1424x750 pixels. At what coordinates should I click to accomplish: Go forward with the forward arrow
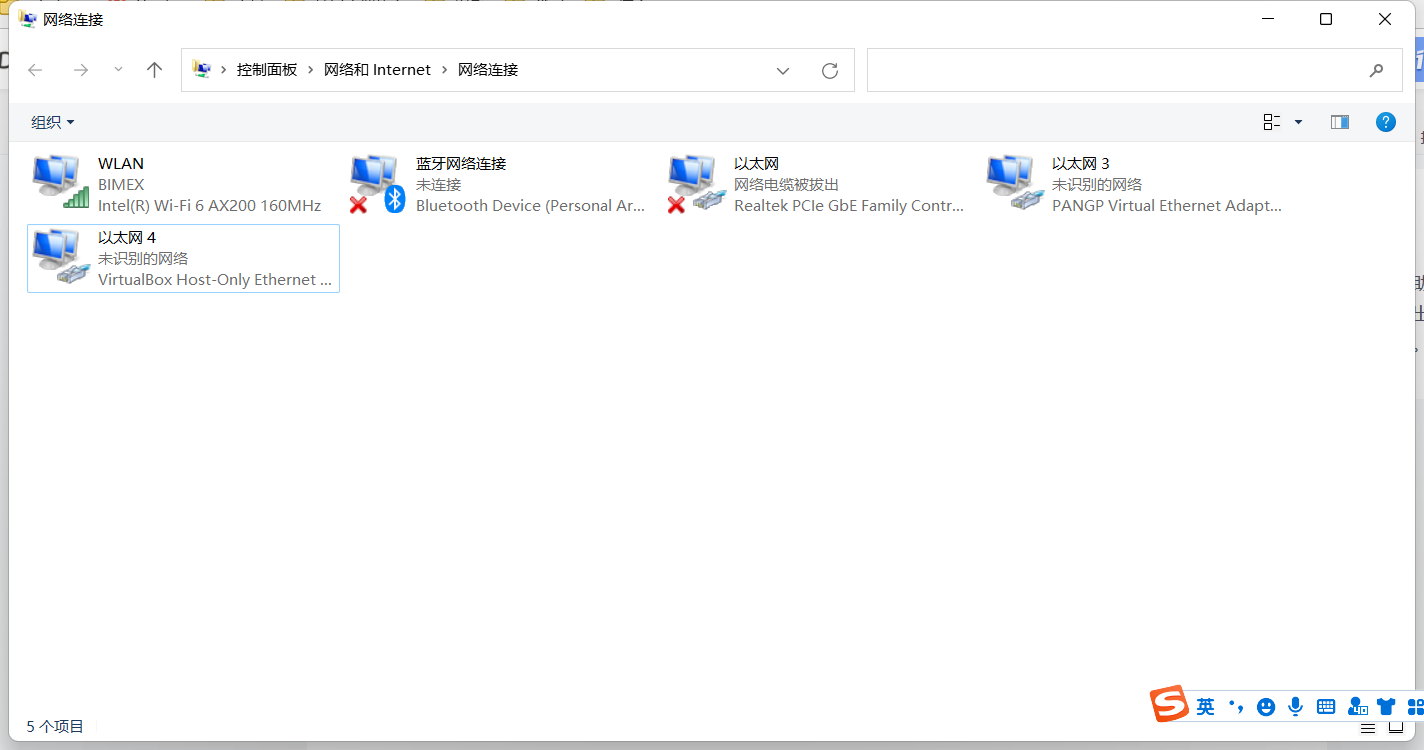click(x=81, y=70)
